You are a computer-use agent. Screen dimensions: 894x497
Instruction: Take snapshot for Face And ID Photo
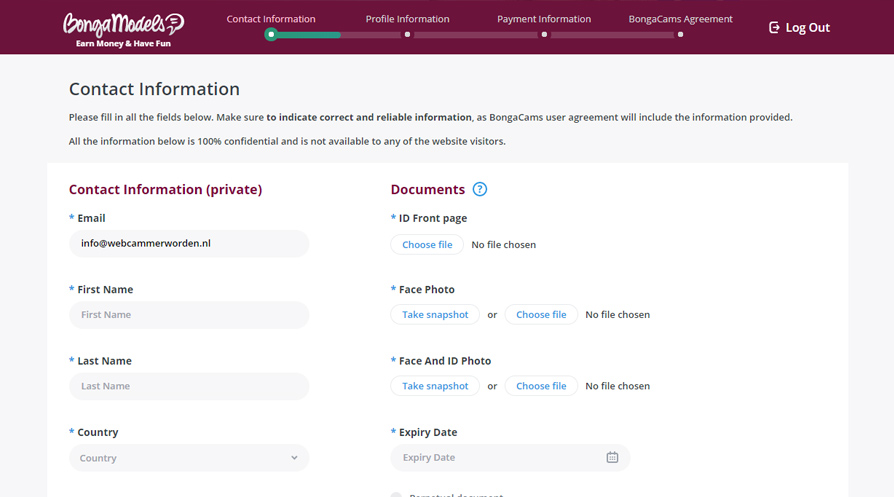coord(435,386)
